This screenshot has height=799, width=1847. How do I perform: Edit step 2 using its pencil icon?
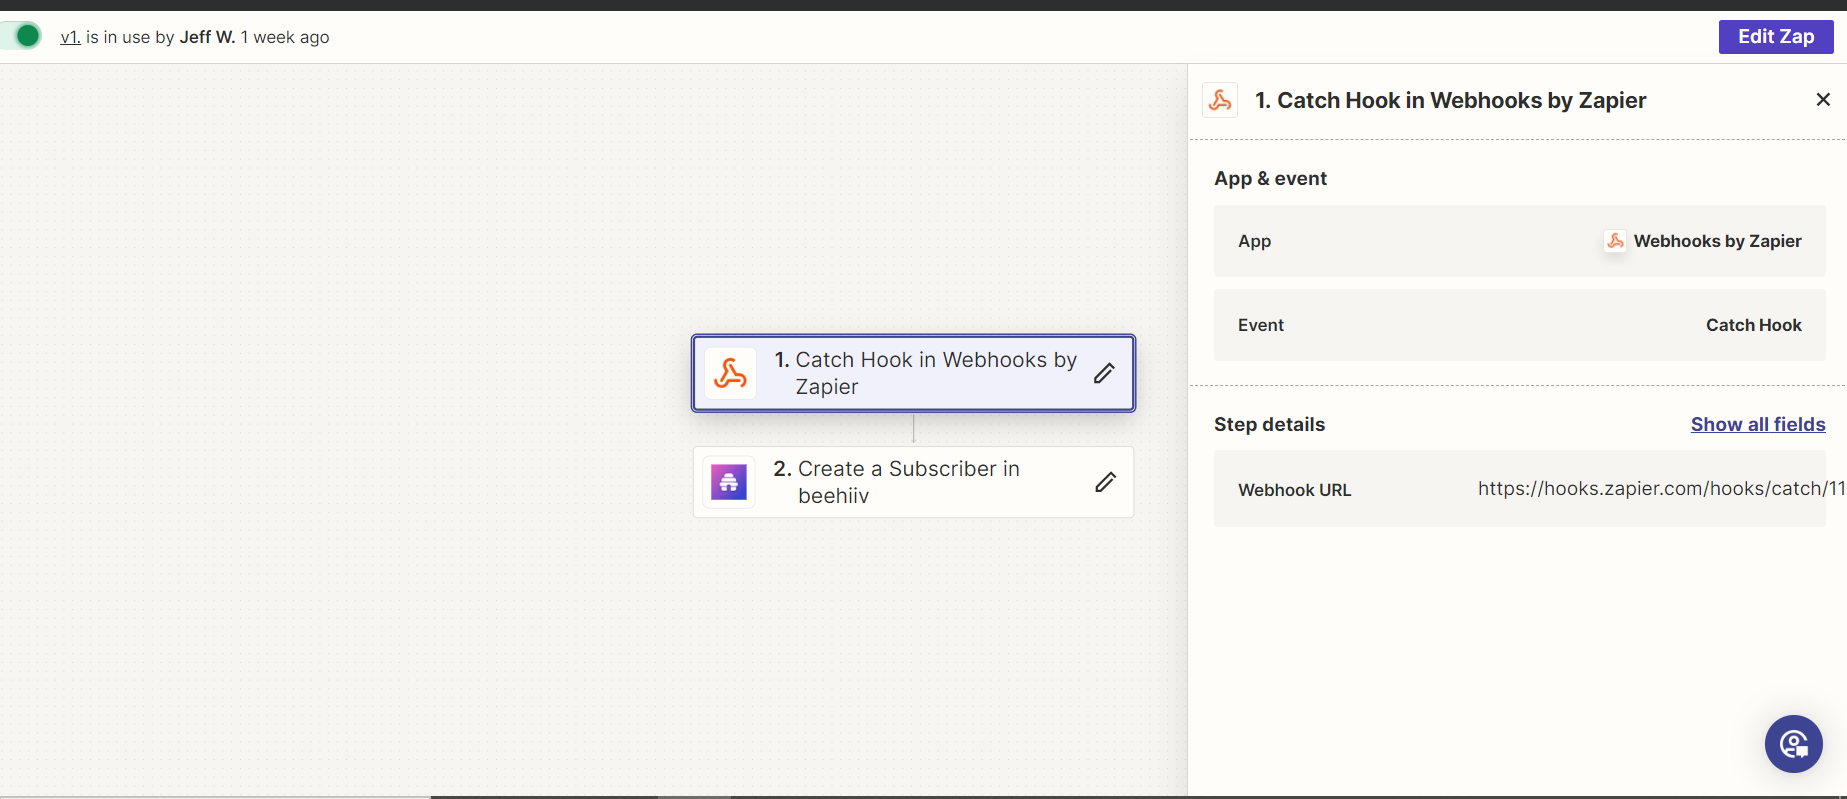click(x=1105, y=482)
